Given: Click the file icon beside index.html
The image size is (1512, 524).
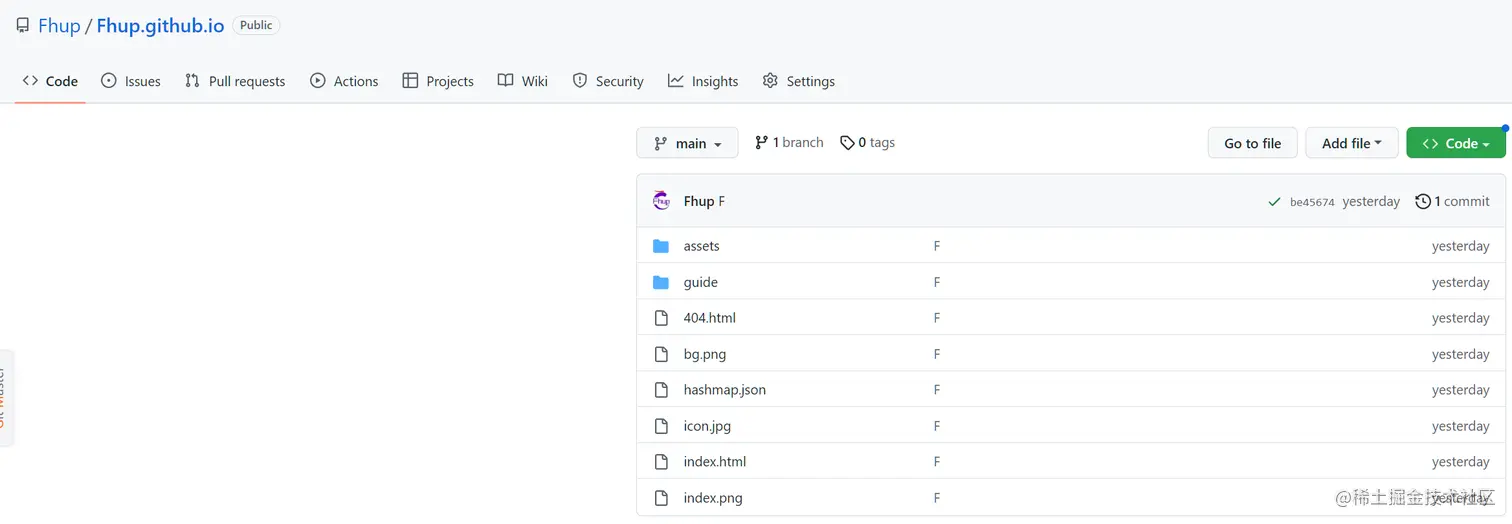Looking at the screenshot, I should coord(661,462).
